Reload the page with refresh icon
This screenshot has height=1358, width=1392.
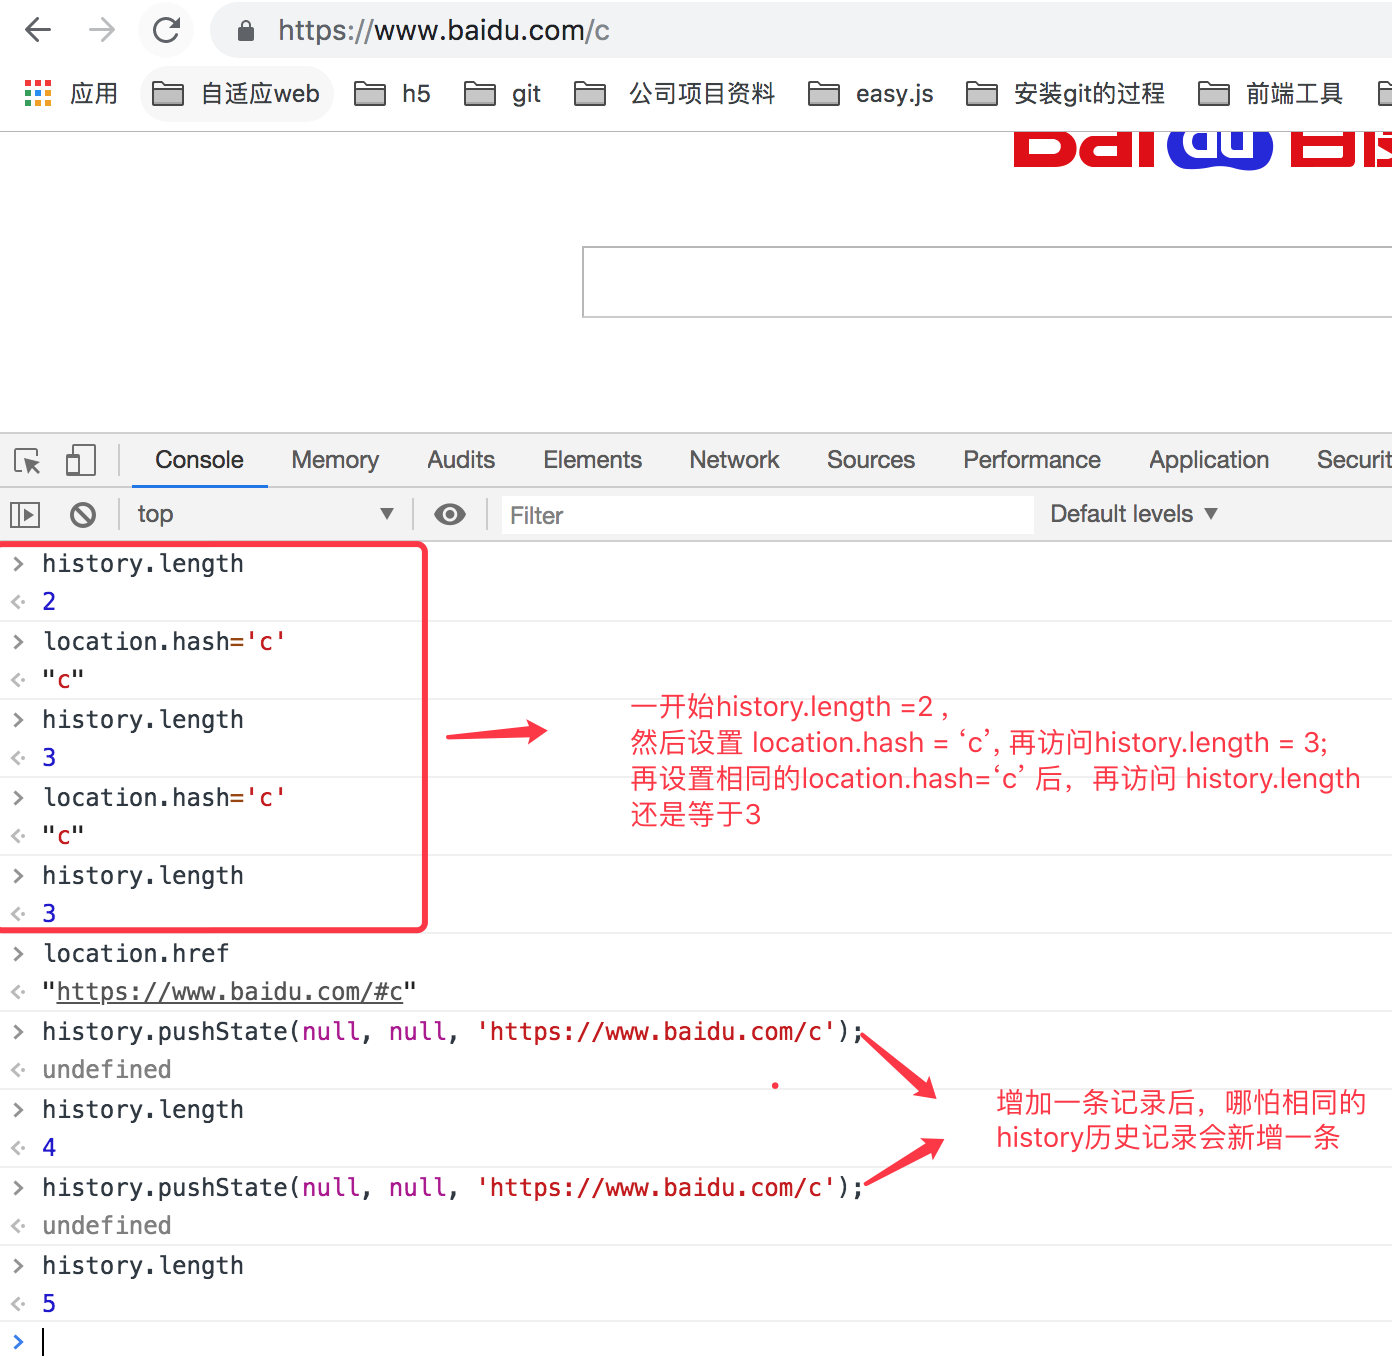coord(166,30)
